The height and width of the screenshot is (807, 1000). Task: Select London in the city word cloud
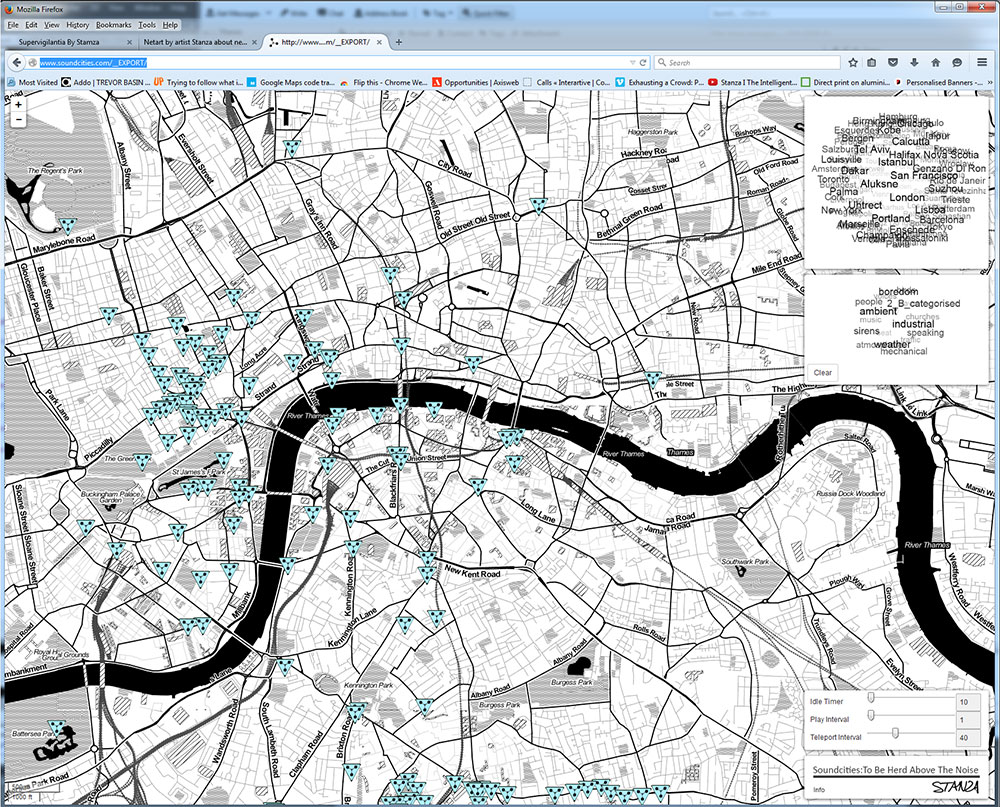click(907, 197)
